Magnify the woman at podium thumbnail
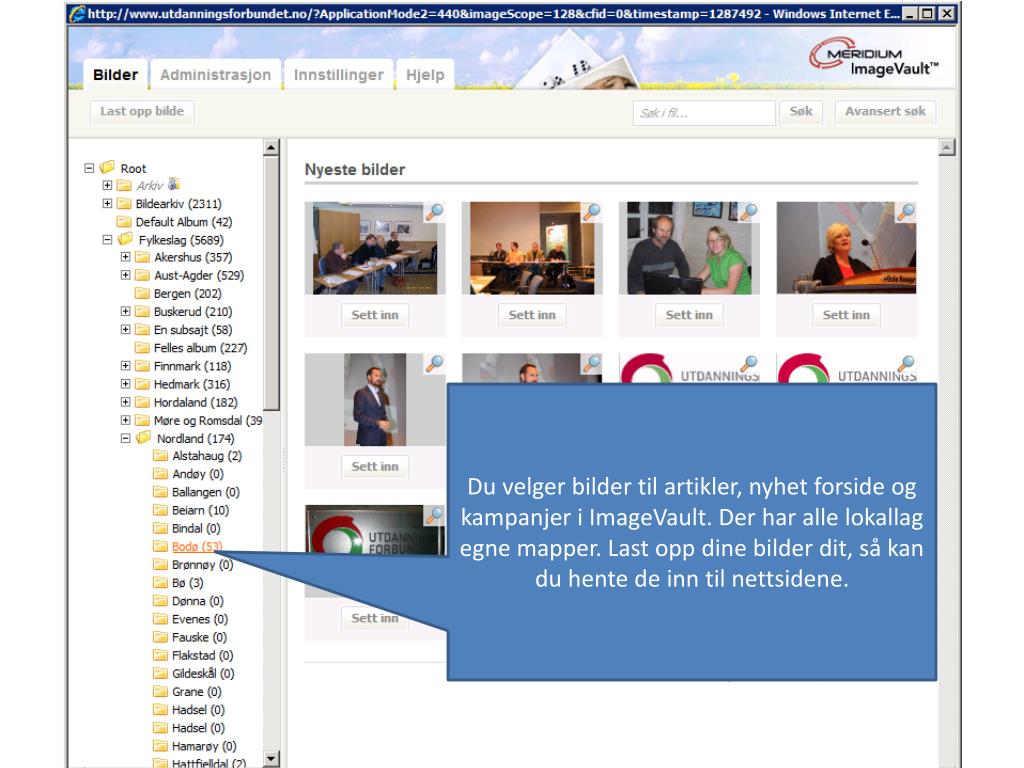Screen dimensions: 1024x768 (x=906, y=212)
